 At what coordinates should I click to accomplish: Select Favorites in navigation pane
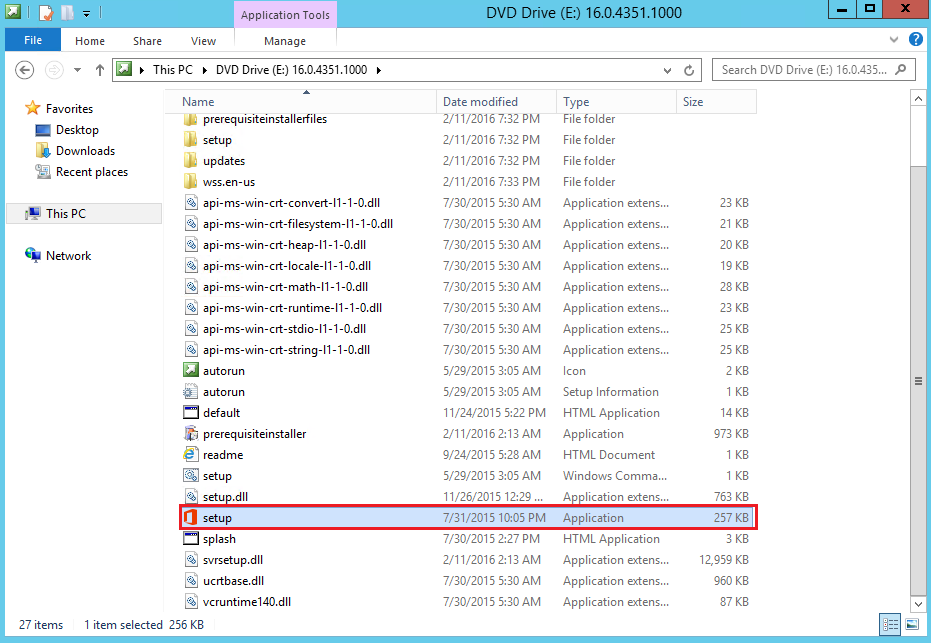(69, 109)
